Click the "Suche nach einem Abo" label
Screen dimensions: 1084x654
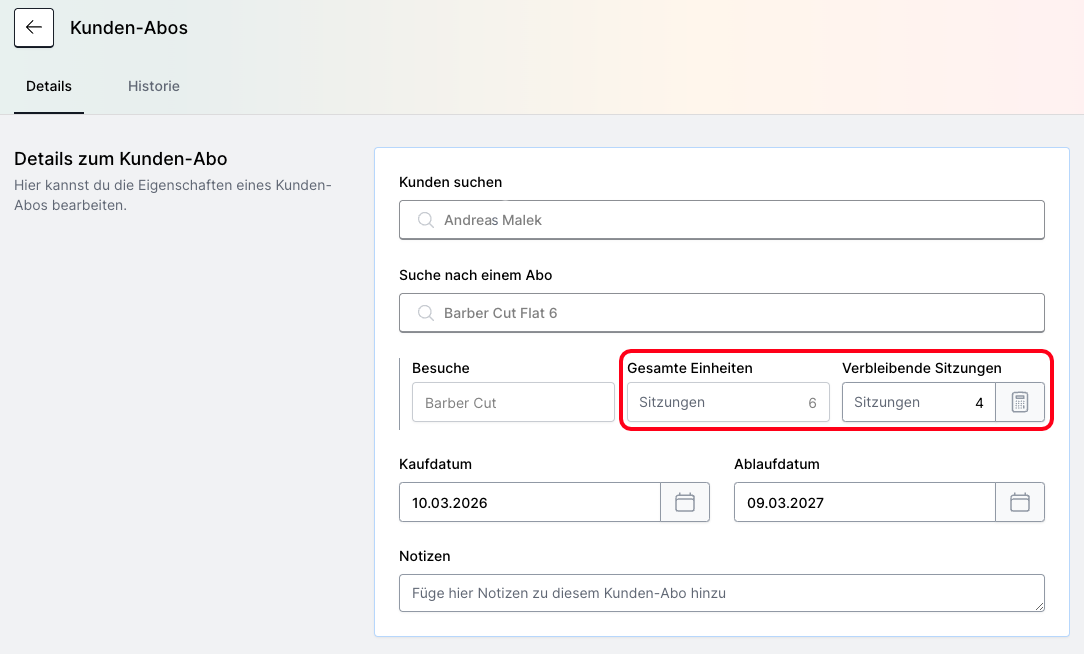click(475, 275)
